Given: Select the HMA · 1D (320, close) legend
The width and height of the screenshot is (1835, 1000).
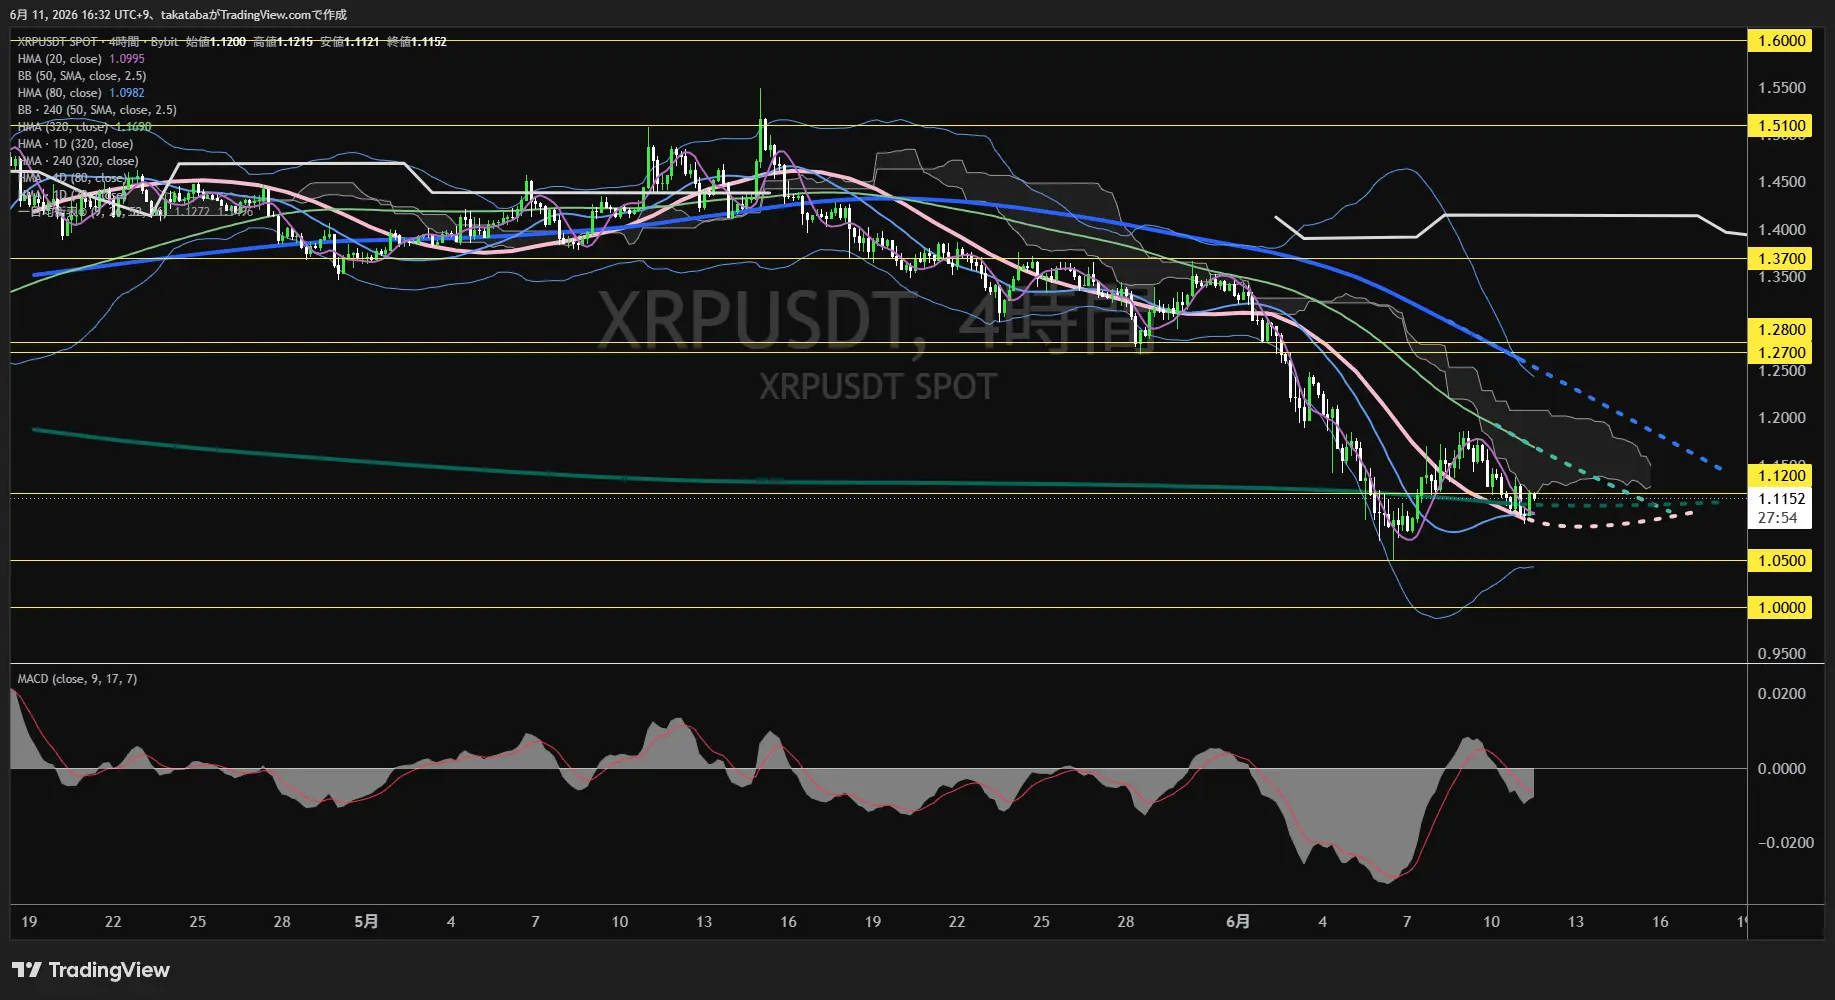Looking at the screenshot, I should tap(75, 144).
